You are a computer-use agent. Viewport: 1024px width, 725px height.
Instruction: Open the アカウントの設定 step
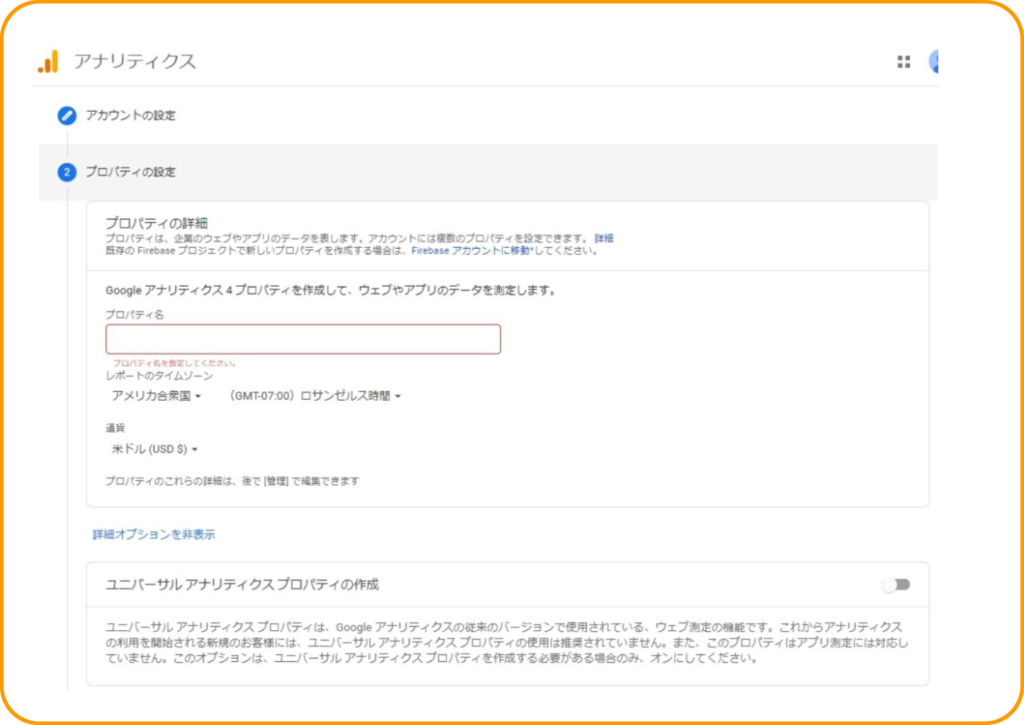[131, 116]
